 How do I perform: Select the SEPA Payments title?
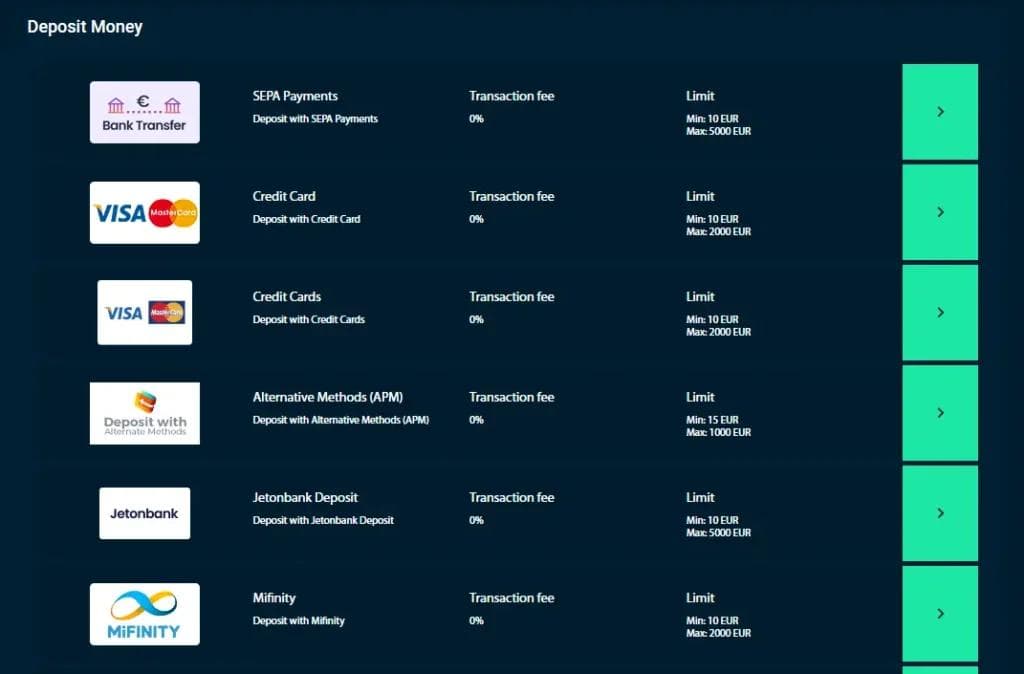pos(295,96)
